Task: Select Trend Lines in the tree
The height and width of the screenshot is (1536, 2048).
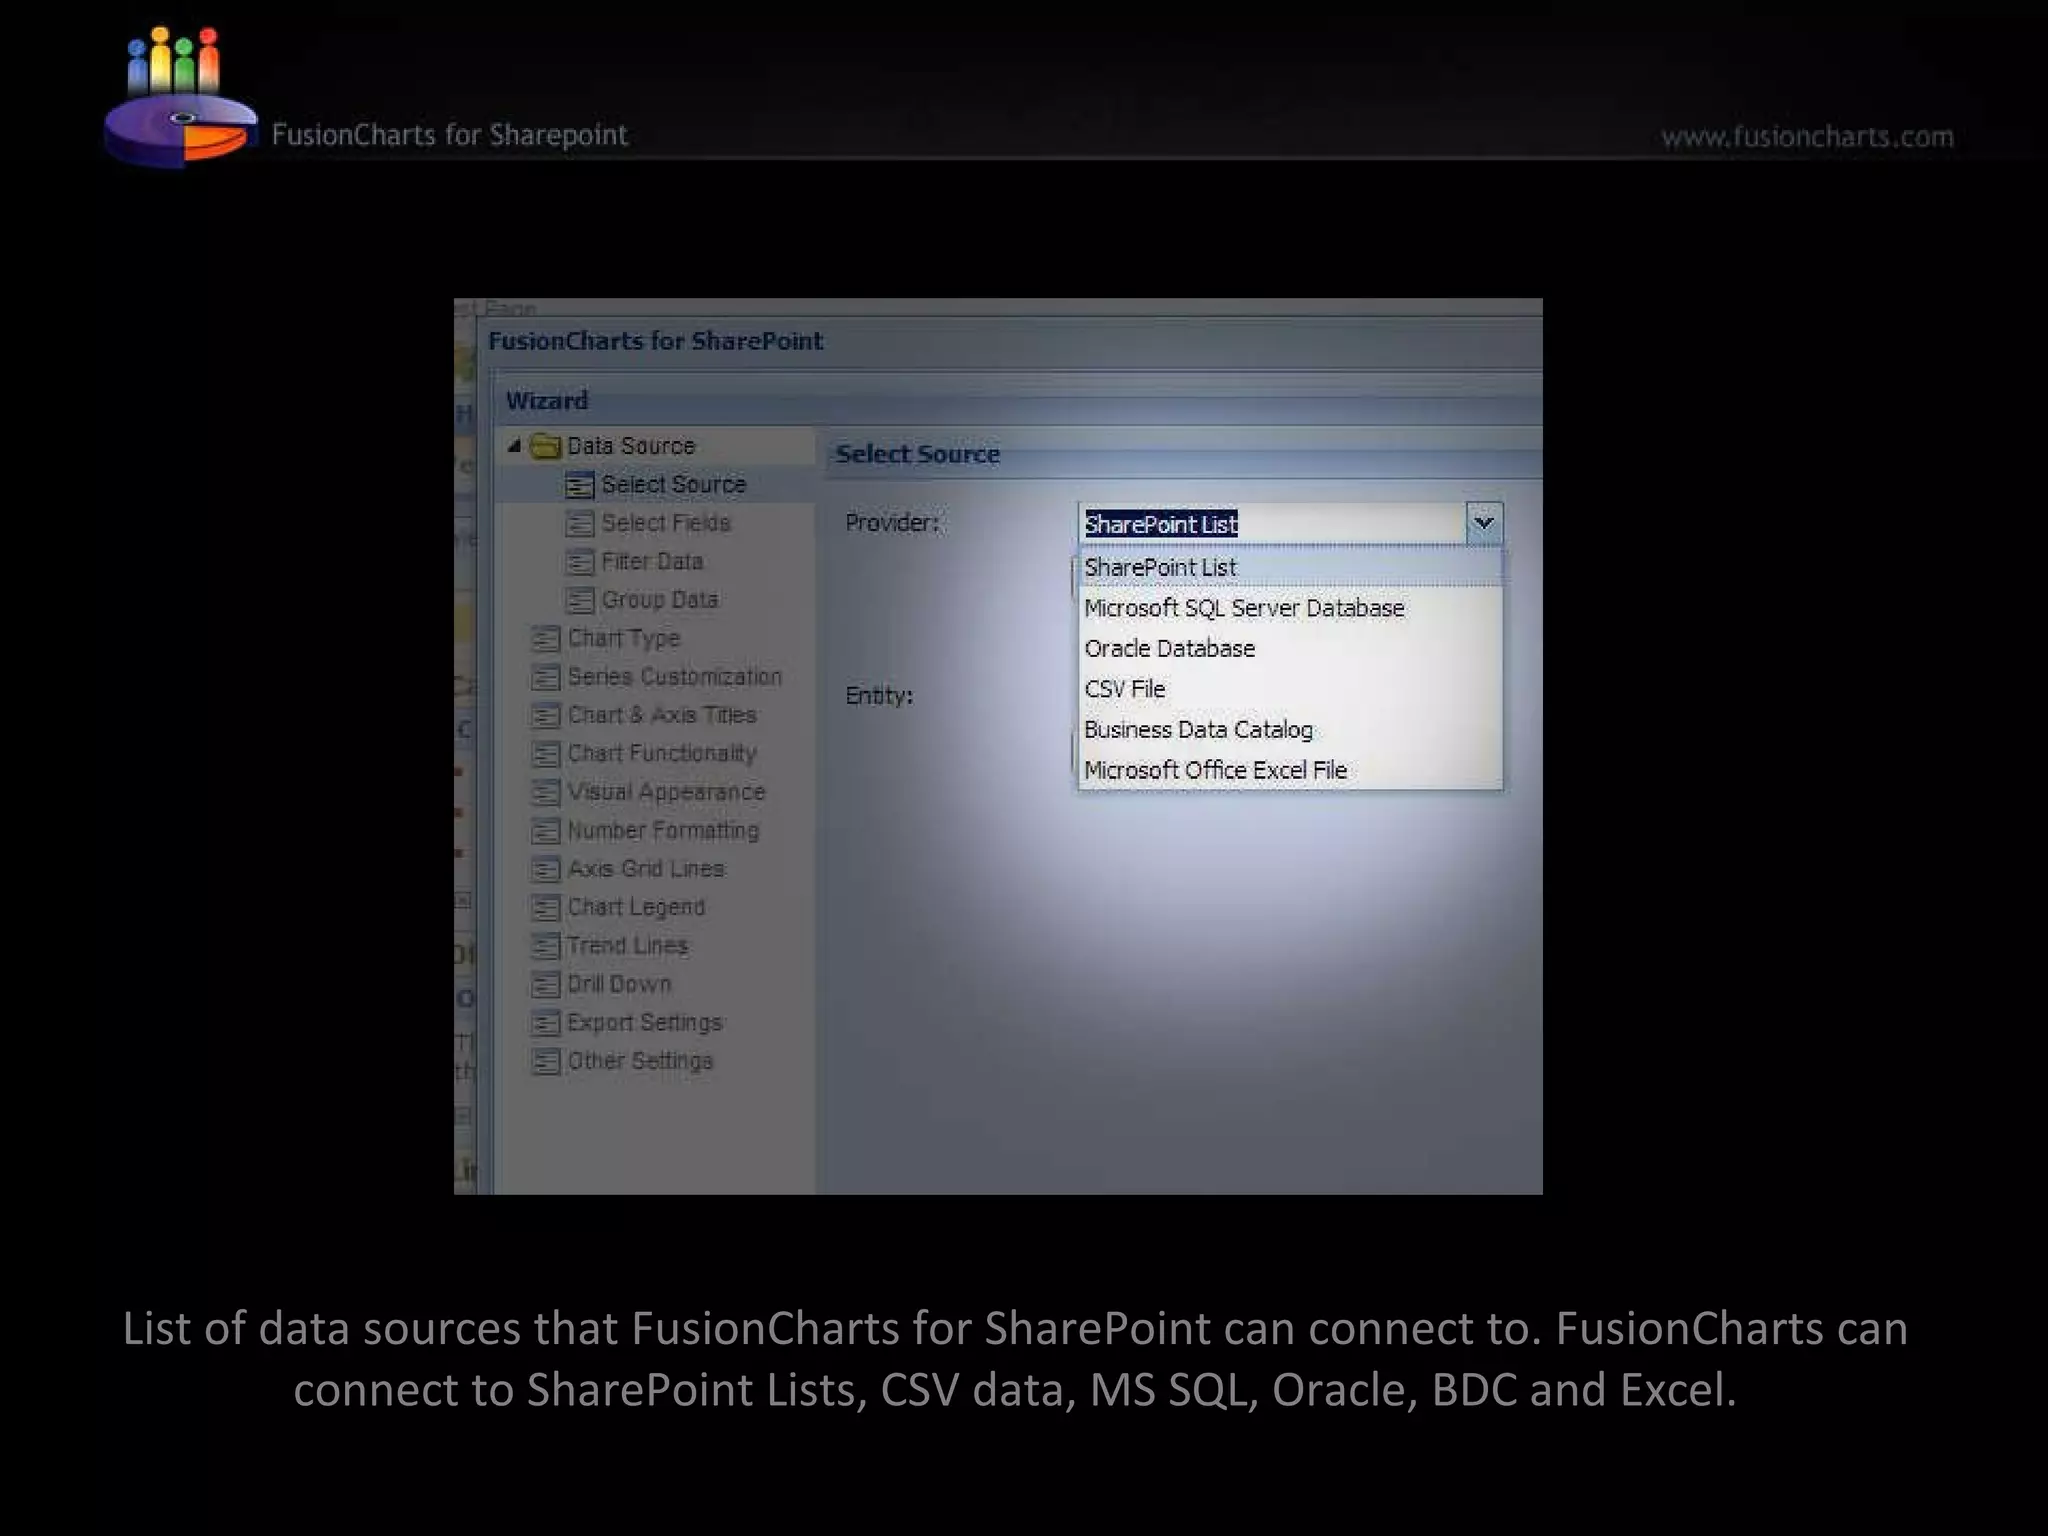Action: coord(627,945)
